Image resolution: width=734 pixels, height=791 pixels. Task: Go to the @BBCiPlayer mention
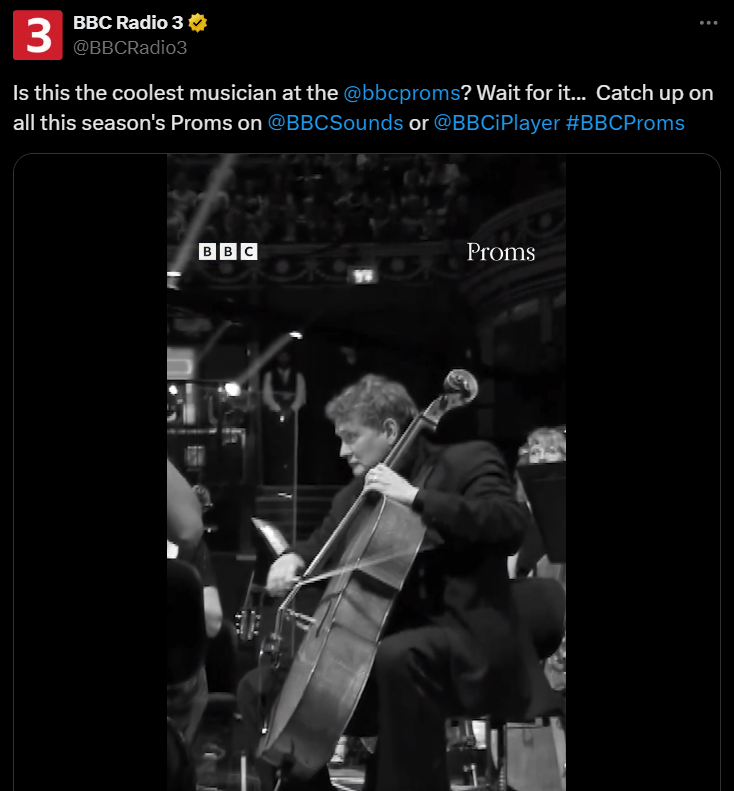point(496,123)
